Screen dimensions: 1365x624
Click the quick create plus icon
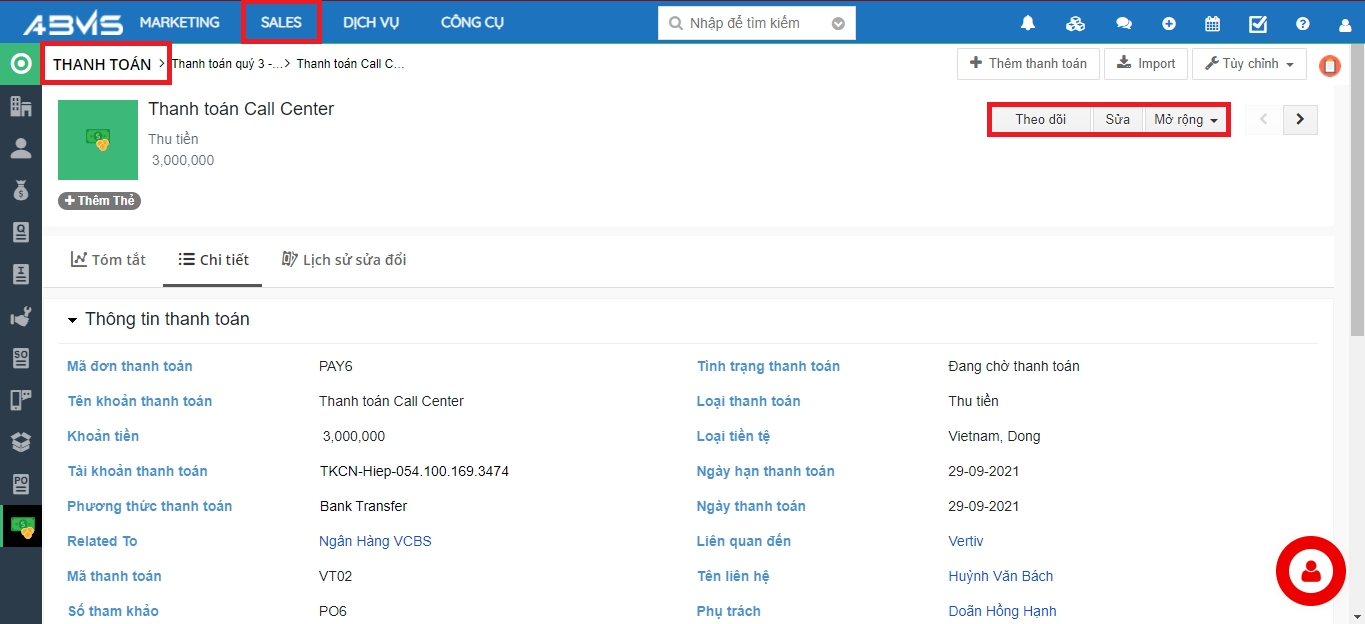pyautogui.click(x=1169, y=24)
